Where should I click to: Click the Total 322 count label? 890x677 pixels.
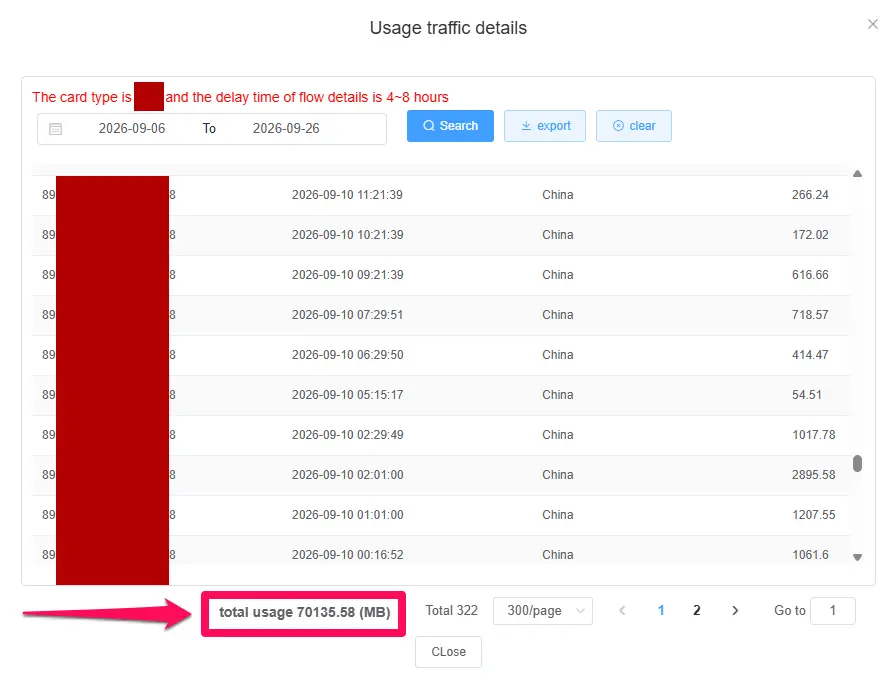451,611
